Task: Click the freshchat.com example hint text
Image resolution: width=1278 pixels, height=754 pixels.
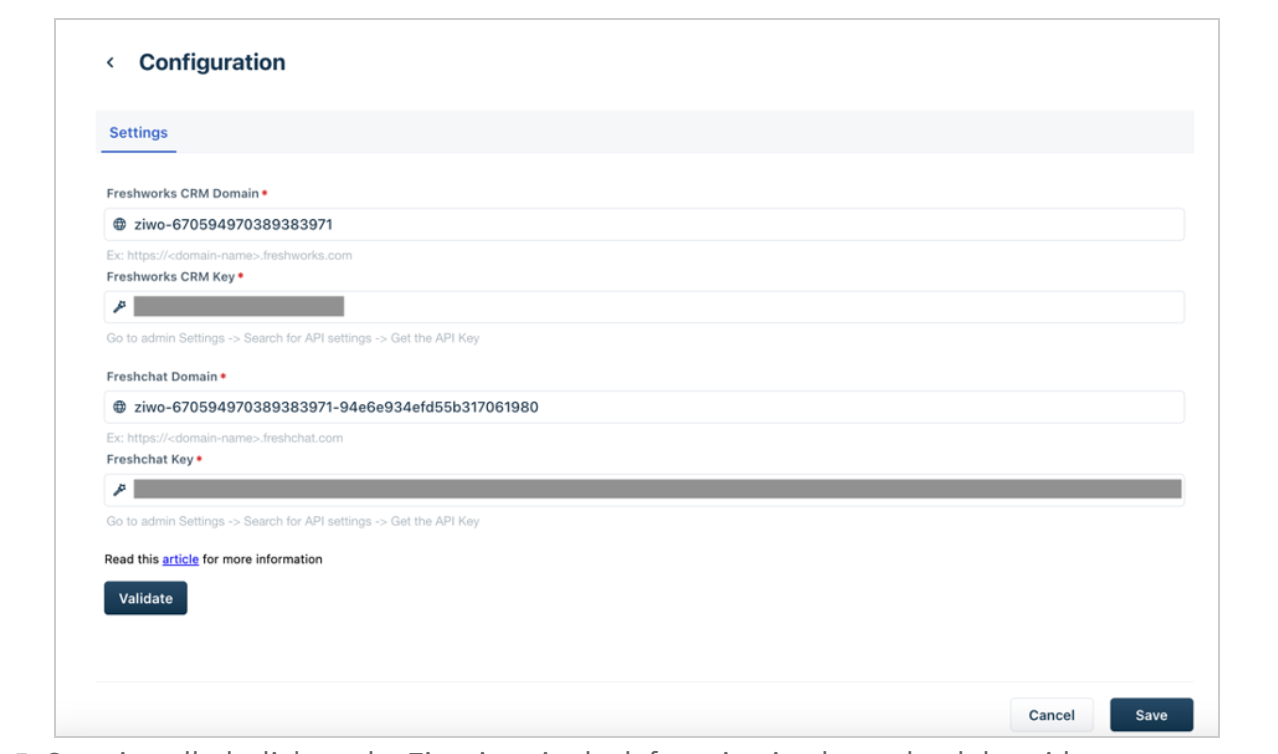Action: [224, 438]
